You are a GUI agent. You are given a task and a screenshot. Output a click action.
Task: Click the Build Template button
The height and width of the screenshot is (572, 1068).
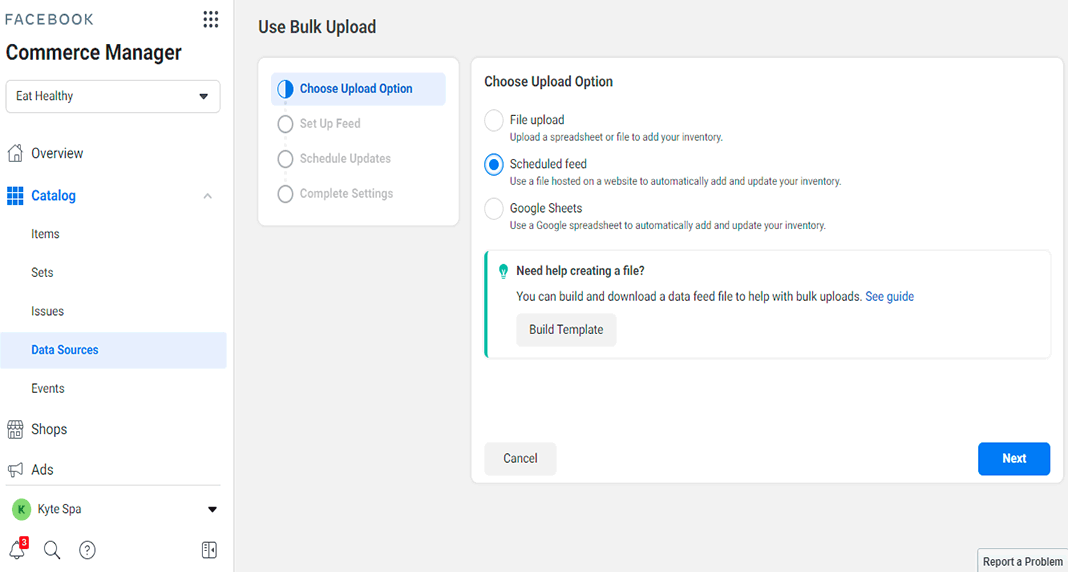pyautogui.click(x=566, y=330)
